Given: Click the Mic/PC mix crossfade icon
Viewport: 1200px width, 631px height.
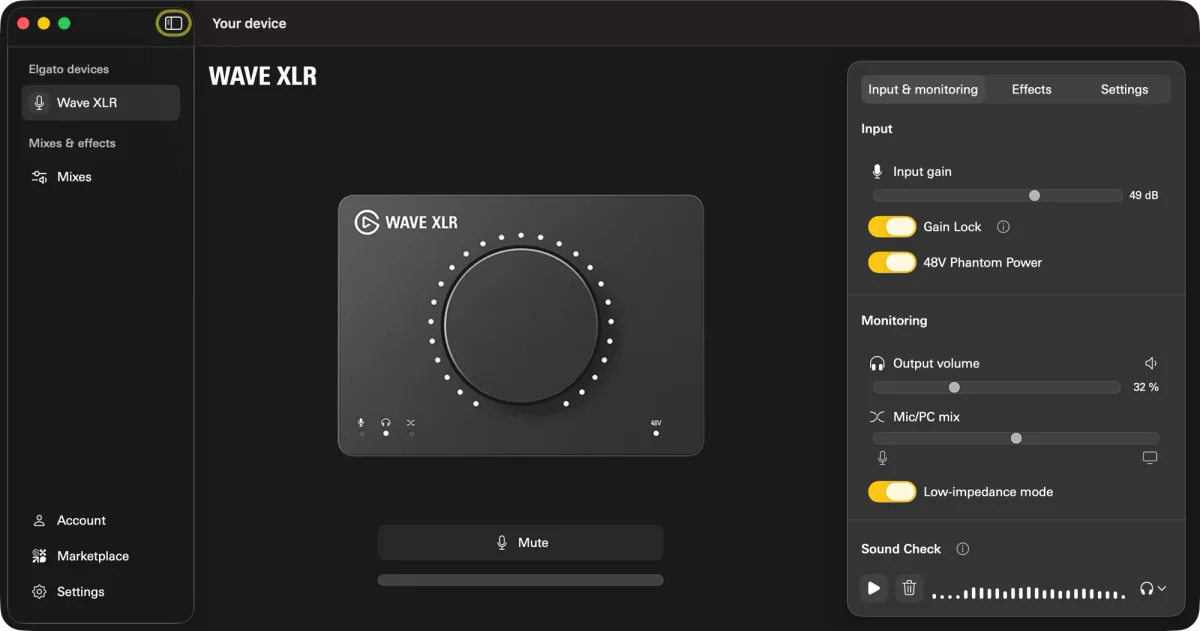Looking at the screenshot, I should pos(877,416).
